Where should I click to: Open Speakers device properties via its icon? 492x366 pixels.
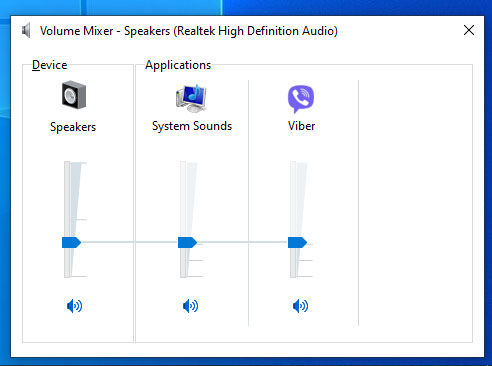[74, 95]
